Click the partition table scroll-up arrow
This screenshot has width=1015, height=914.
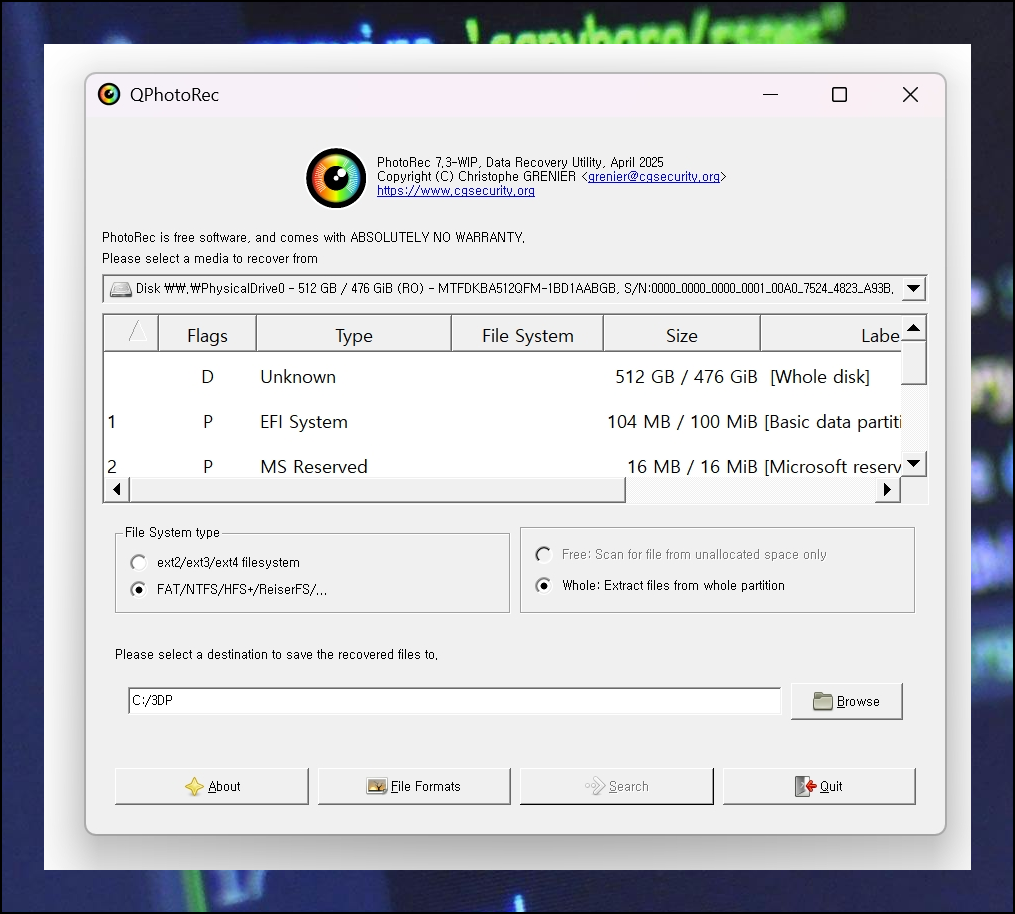(x=914, y=328)
